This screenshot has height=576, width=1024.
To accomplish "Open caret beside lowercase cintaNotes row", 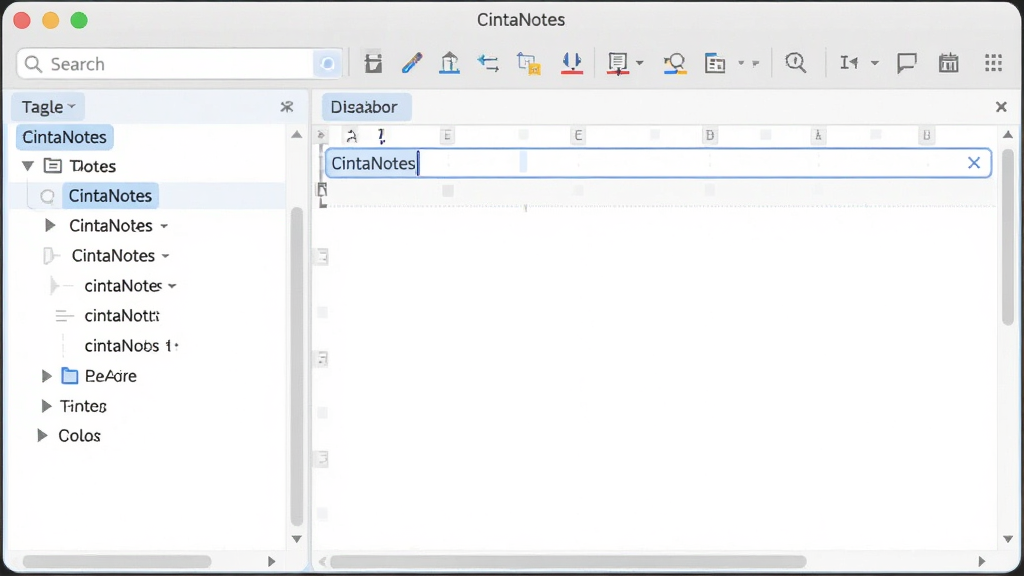I will tap(172, 286).
